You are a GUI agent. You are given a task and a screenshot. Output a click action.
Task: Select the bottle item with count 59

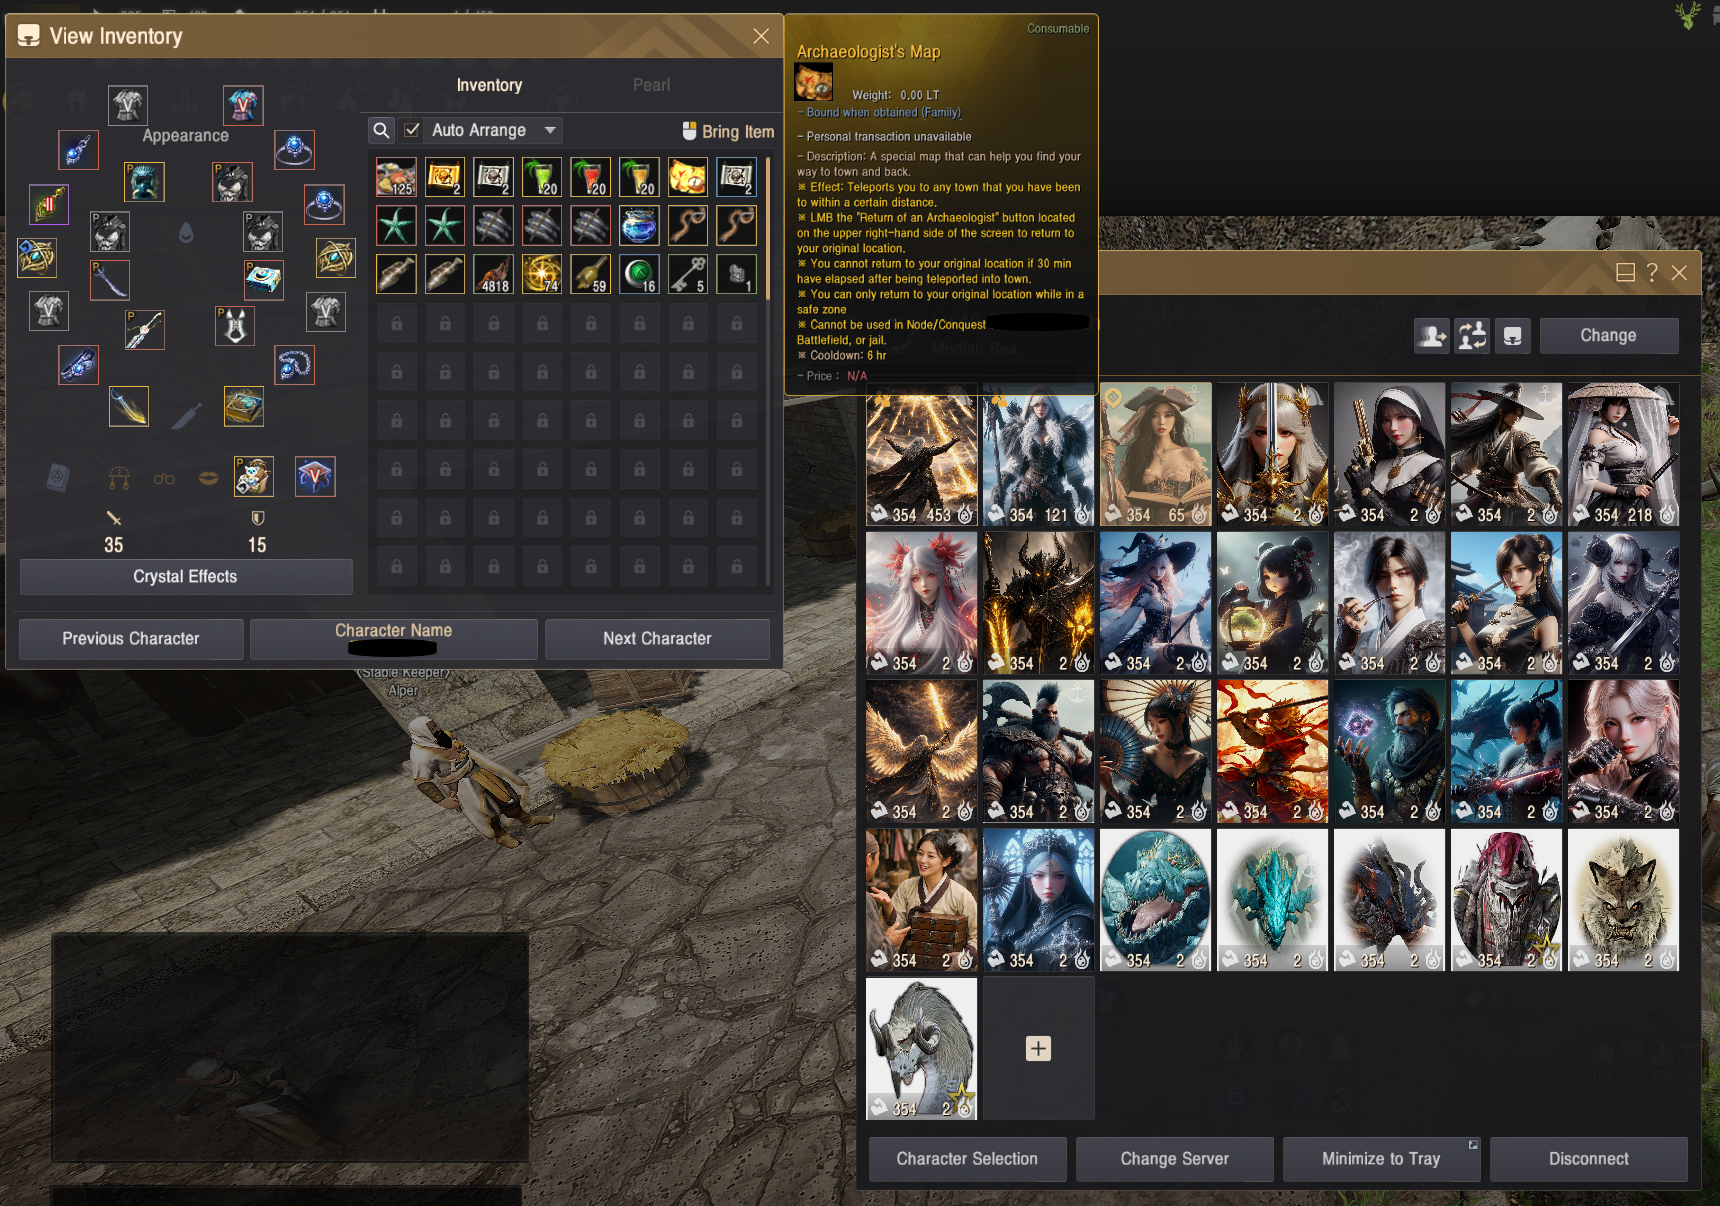[x=590, y=274]
